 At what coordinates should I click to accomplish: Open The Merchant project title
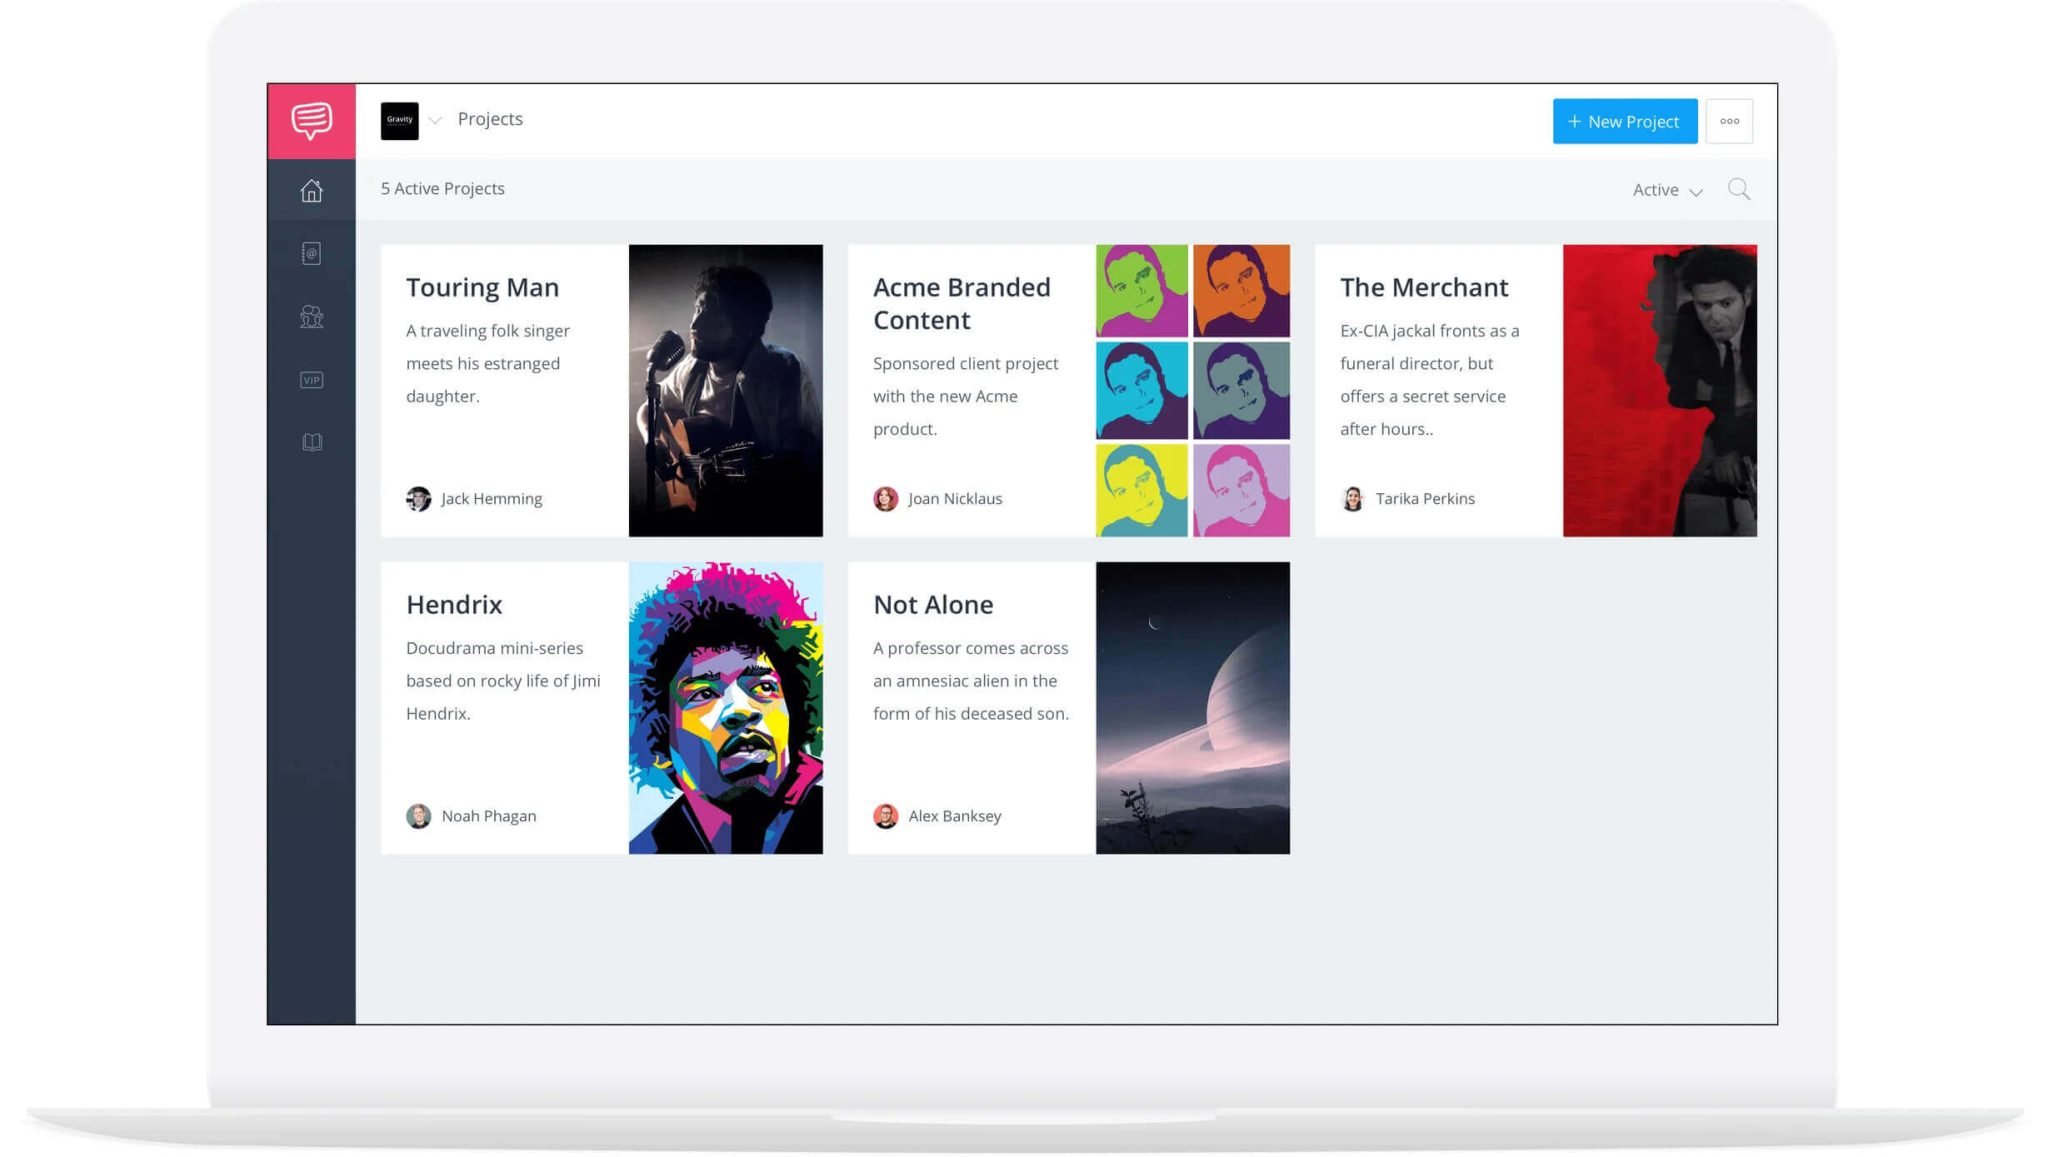click(1423, 288)
